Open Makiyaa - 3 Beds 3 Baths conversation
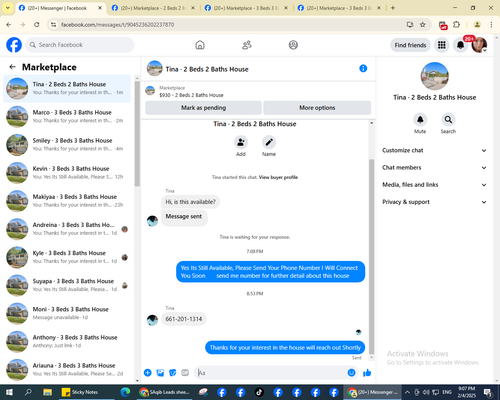This screenshot has width=500, height=400. click(67, 201)
